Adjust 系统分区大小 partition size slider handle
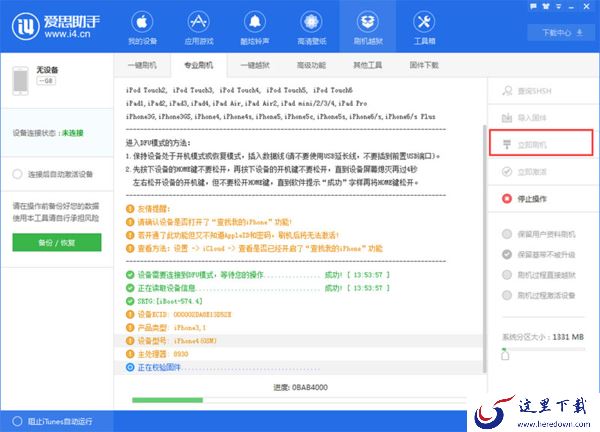The height and width of the screenshot is (432, 600). 505,354
